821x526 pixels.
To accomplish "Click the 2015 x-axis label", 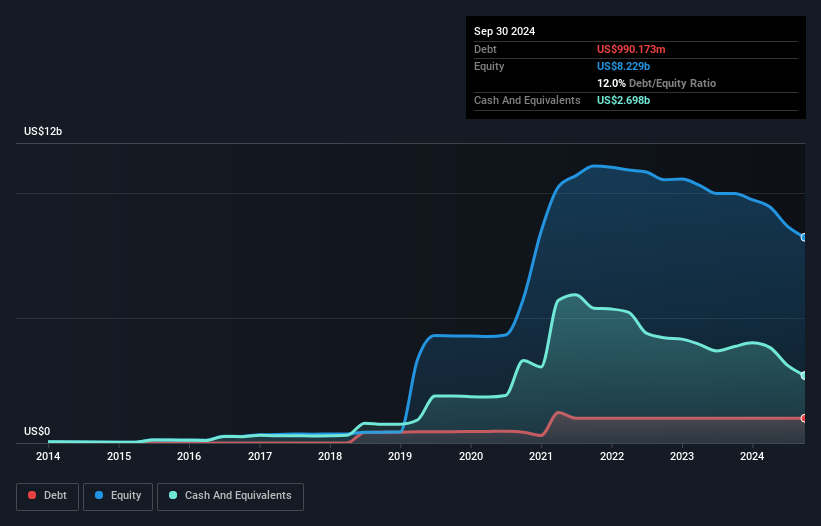I will pyautogui.click(x=119, y=456).
